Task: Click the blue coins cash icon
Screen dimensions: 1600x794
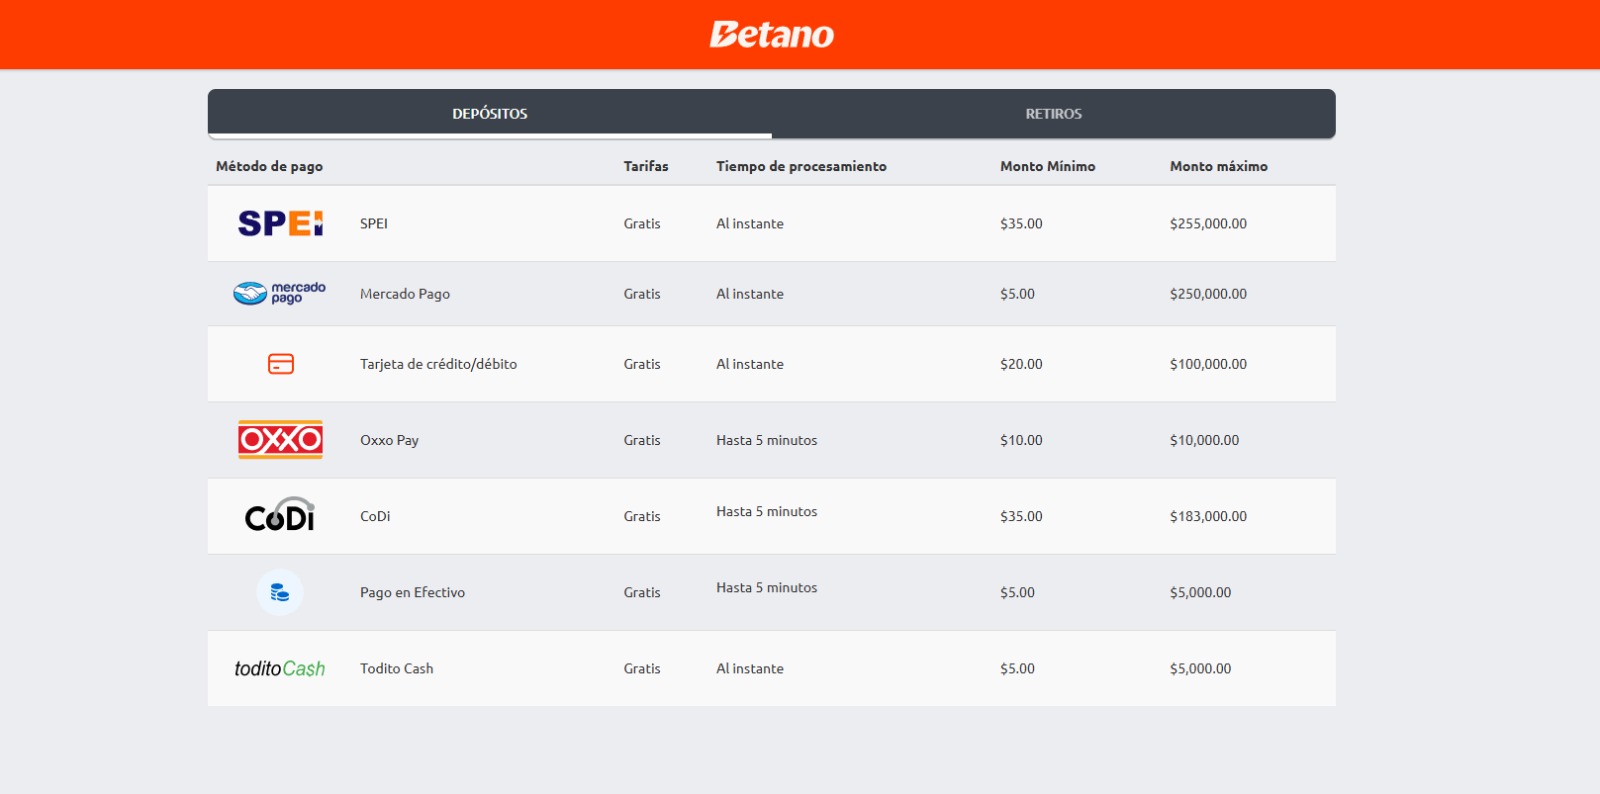Action: 280,592
